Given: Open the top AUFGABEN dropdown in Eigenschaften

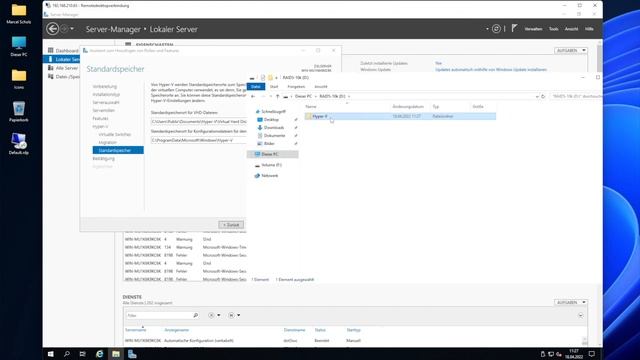Looking at the screenshot, I should pyautogui.click(x=571, y=50).
